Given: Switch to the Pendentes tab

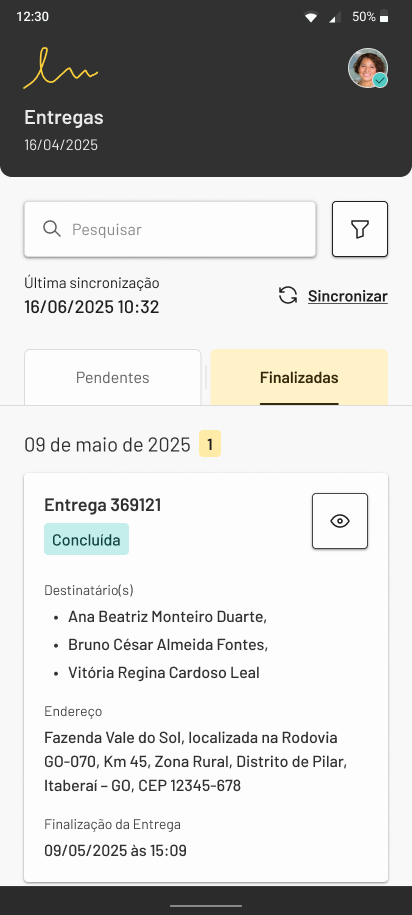Looking at the screenshot, I should tap(113, 377).
